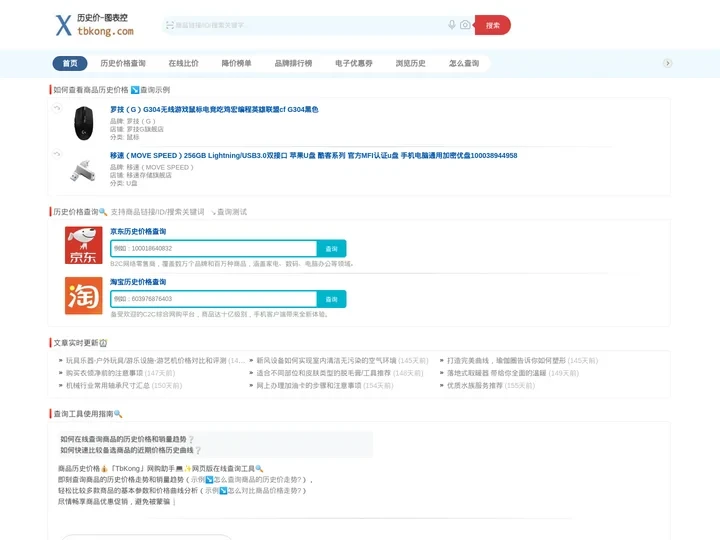Open the 怎么查询 tab
This screenshot has height=540, width=720.
click(464, 63)
